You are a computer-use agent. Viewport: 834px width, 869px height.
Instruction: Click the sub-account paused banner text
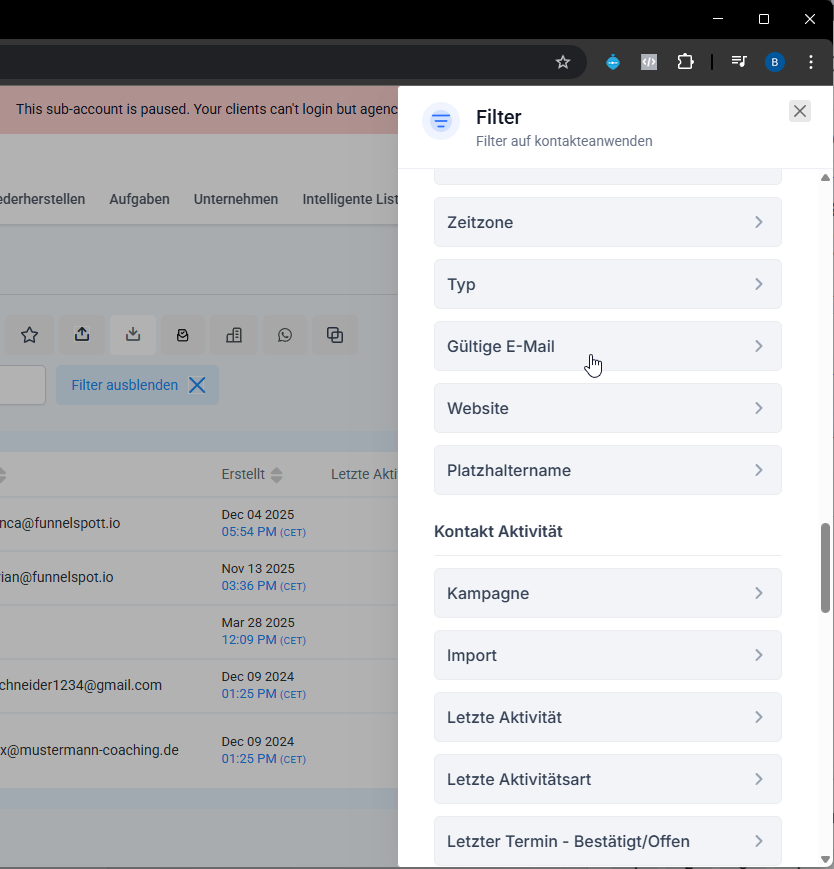(x=207, y=109)
